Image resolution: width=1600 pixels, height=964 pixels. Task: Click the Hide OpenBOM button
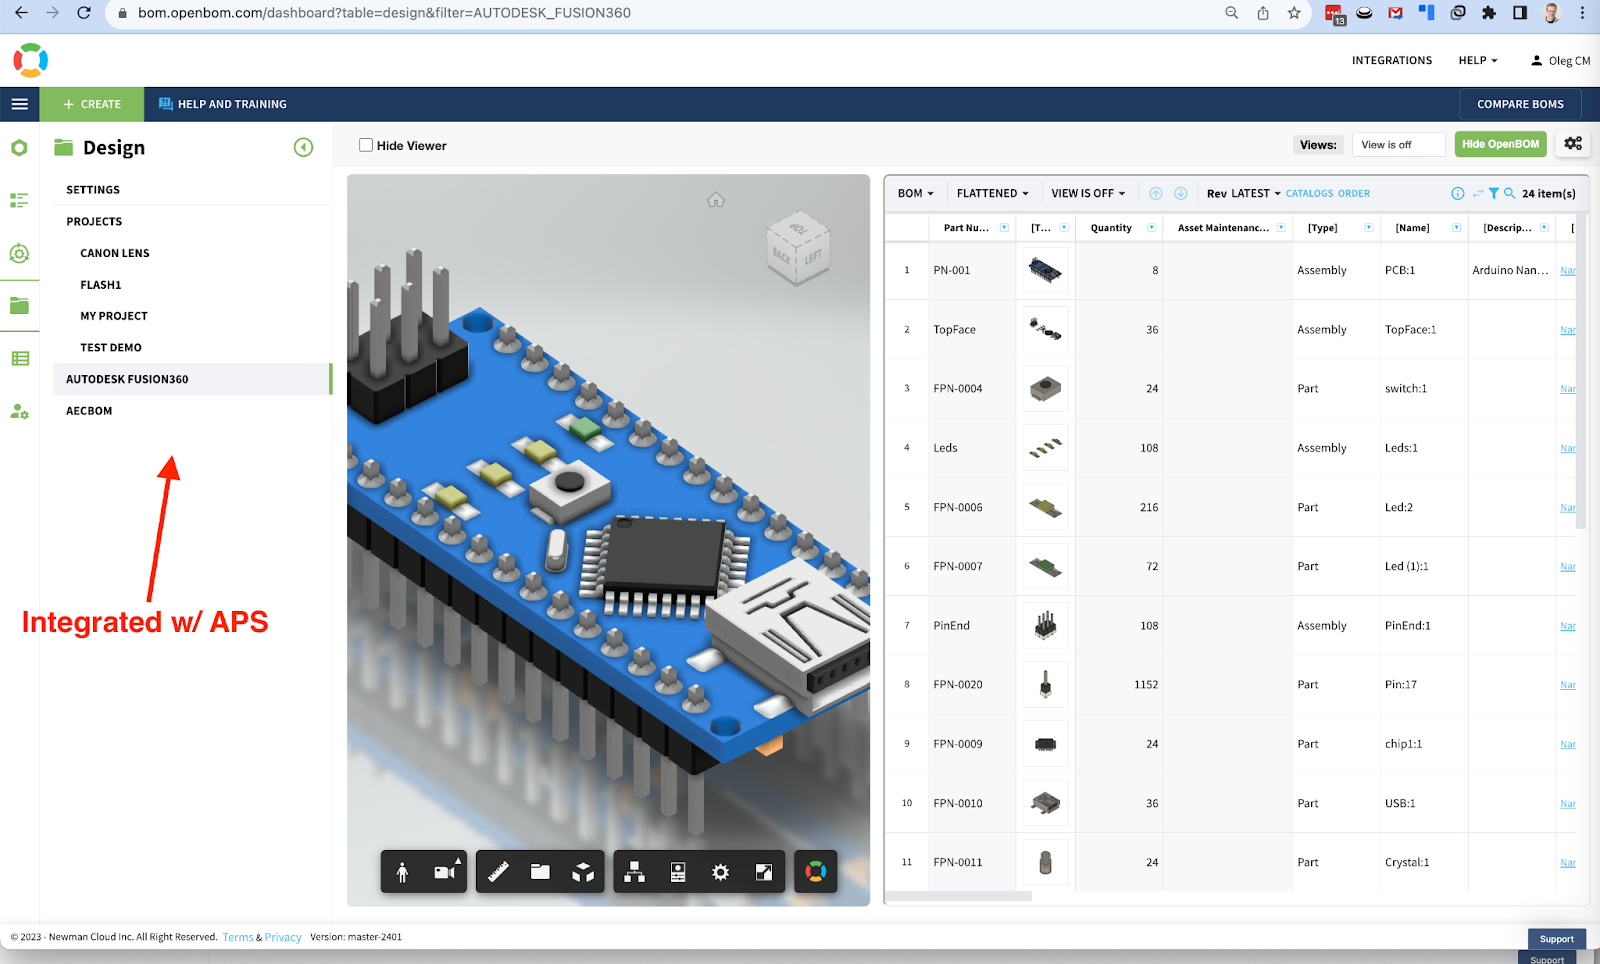[1500, 145]
